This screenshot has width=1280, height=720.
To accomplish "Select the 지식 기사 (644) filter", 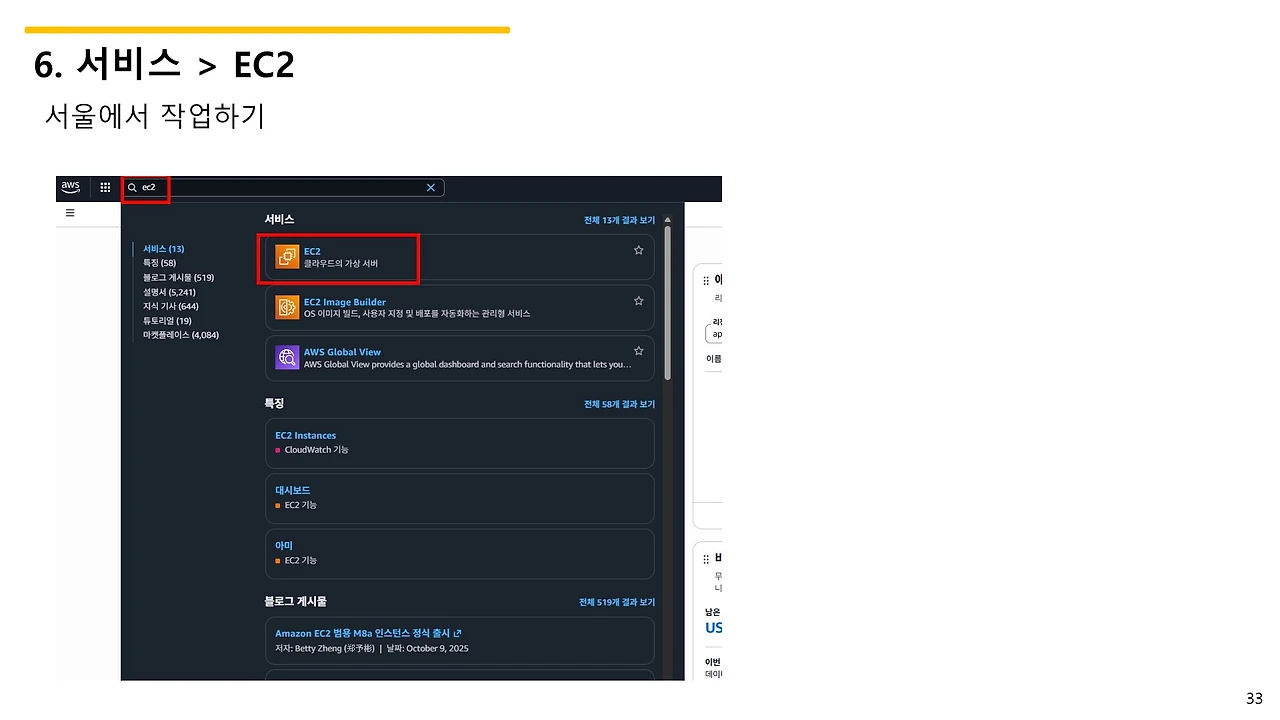I will point(171,306).
